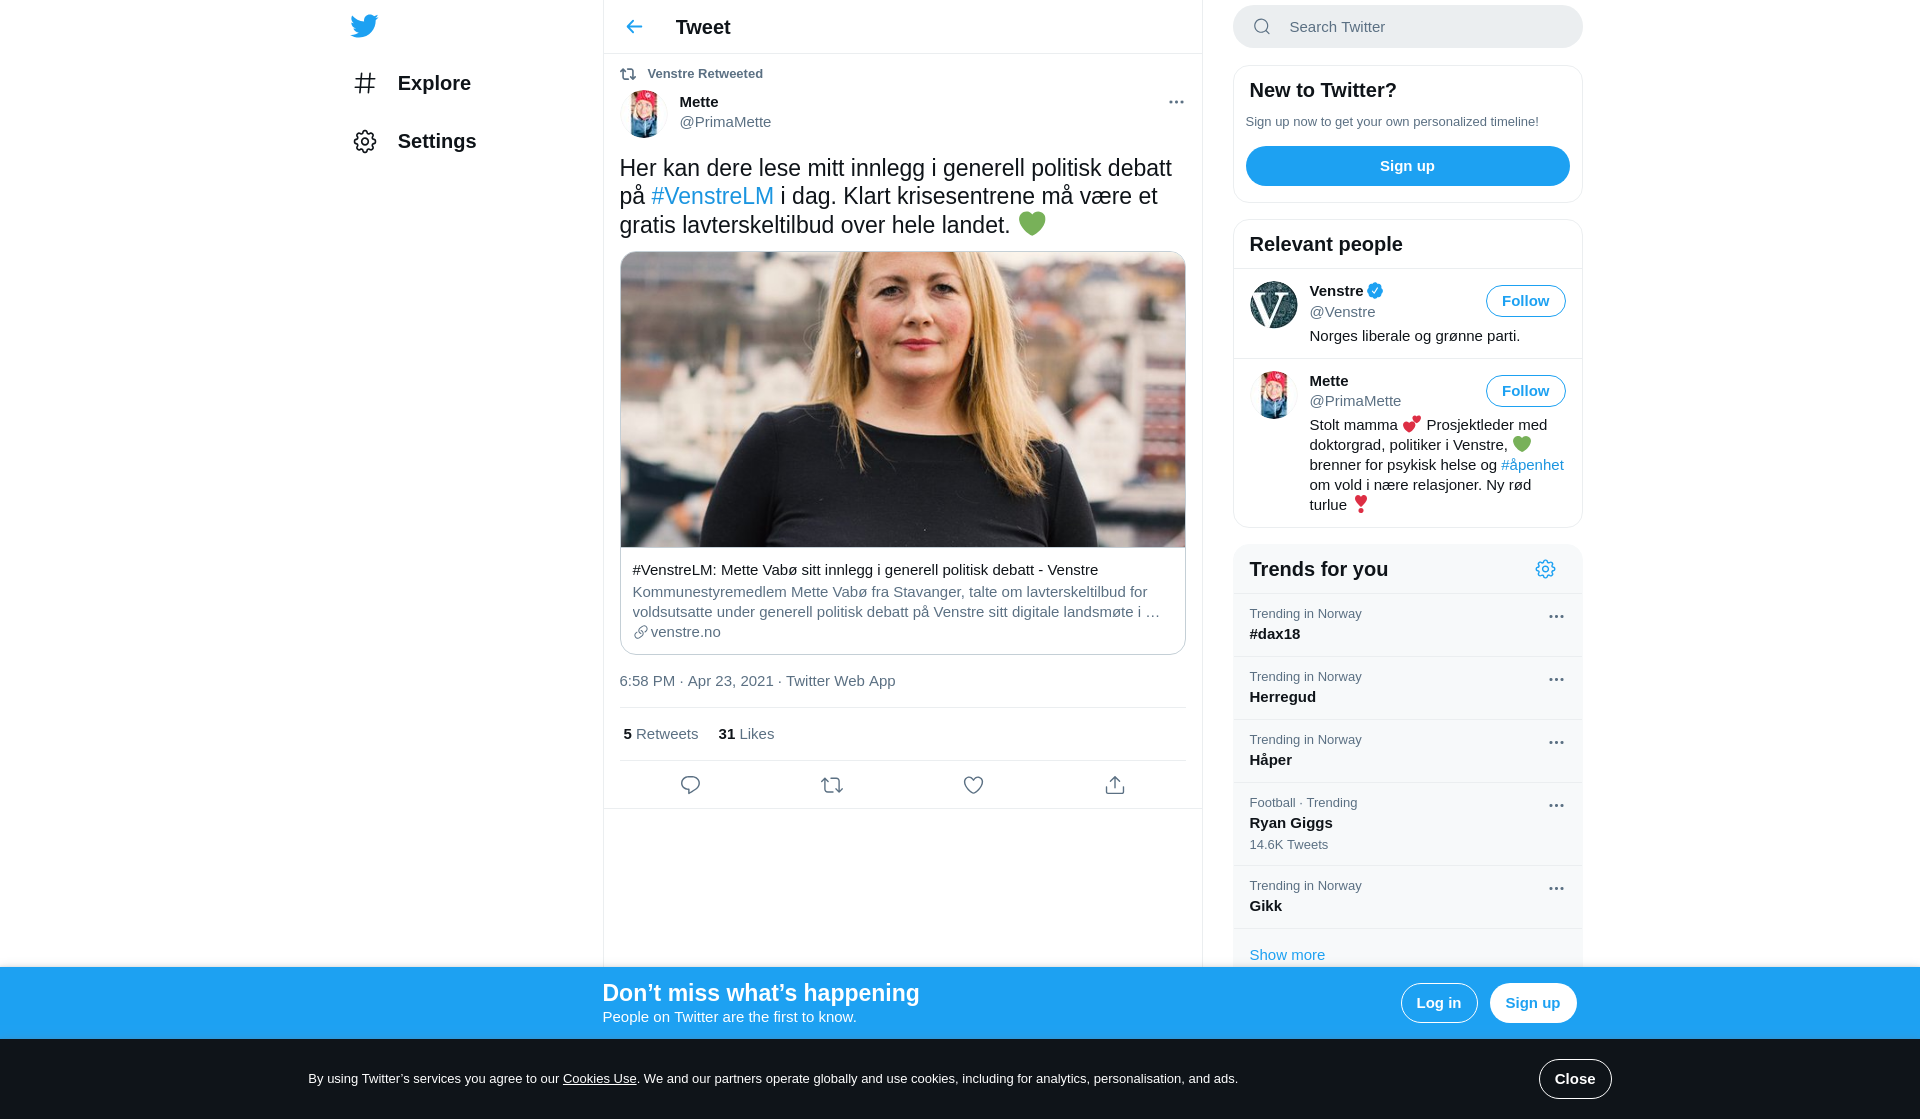
Task: Open the @Venstre handle
Action: pyautogui.click(x=1342, y=312)
